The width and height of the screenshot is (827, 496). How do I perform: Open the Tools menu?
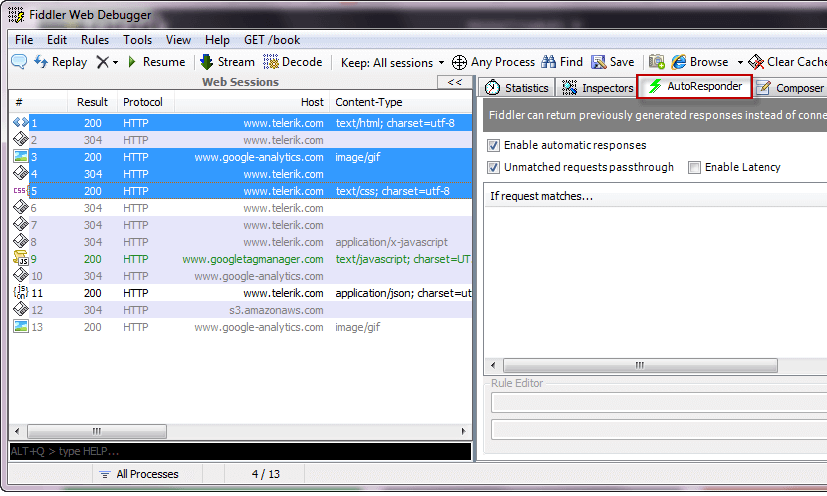pos(137,40)
